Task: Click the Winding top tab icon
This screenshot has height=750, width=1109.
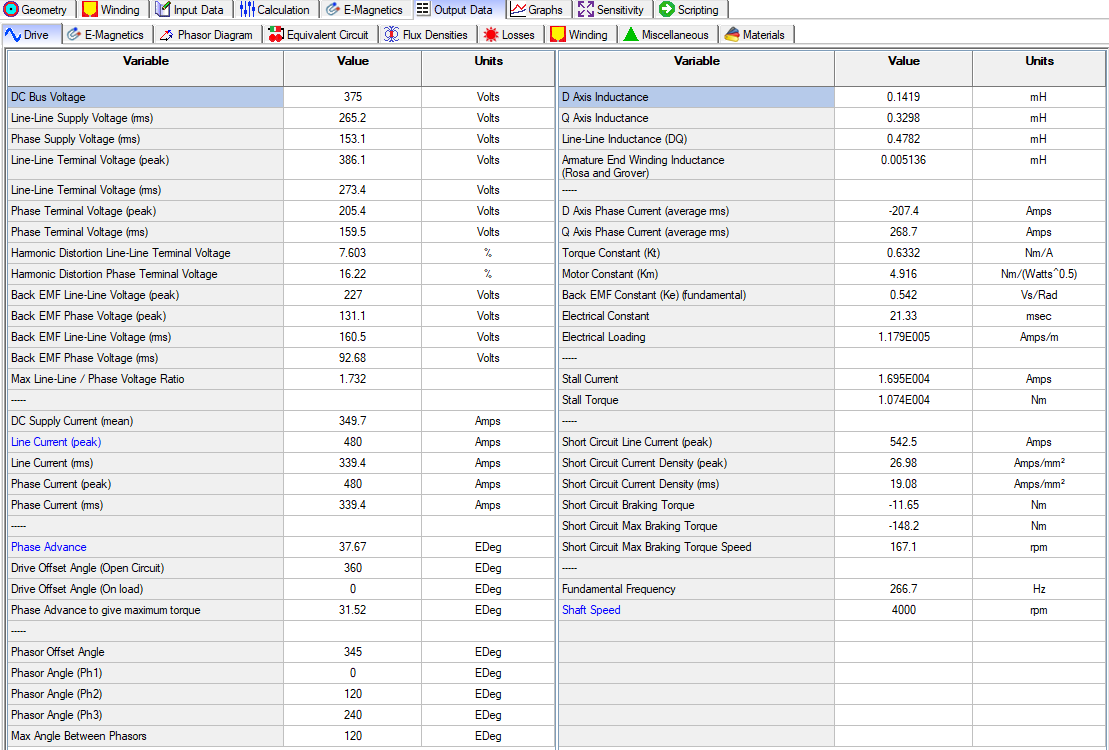Action: pos(89,10)
